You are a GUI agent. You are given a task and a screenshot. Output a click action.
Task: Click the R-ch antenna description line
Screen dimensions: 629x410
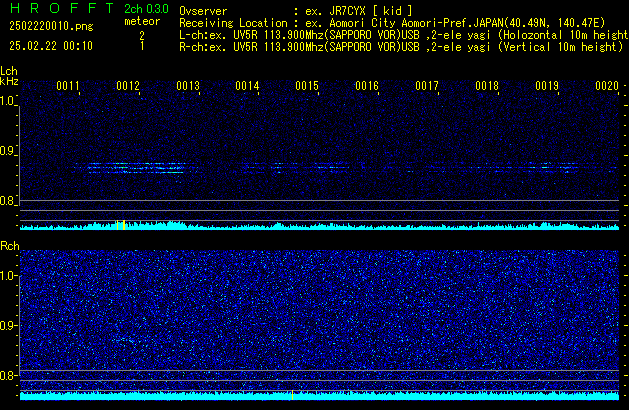click(x=401, y=47)
